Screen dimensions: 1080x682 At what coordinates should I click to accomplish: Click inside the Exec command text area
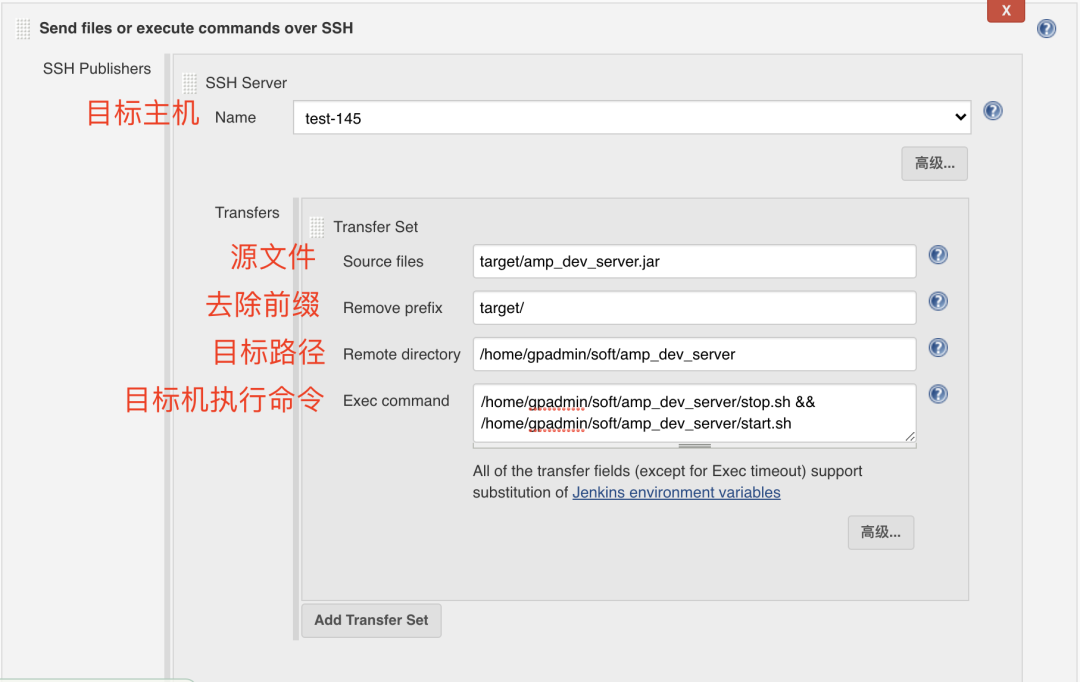tap(694, 412)
